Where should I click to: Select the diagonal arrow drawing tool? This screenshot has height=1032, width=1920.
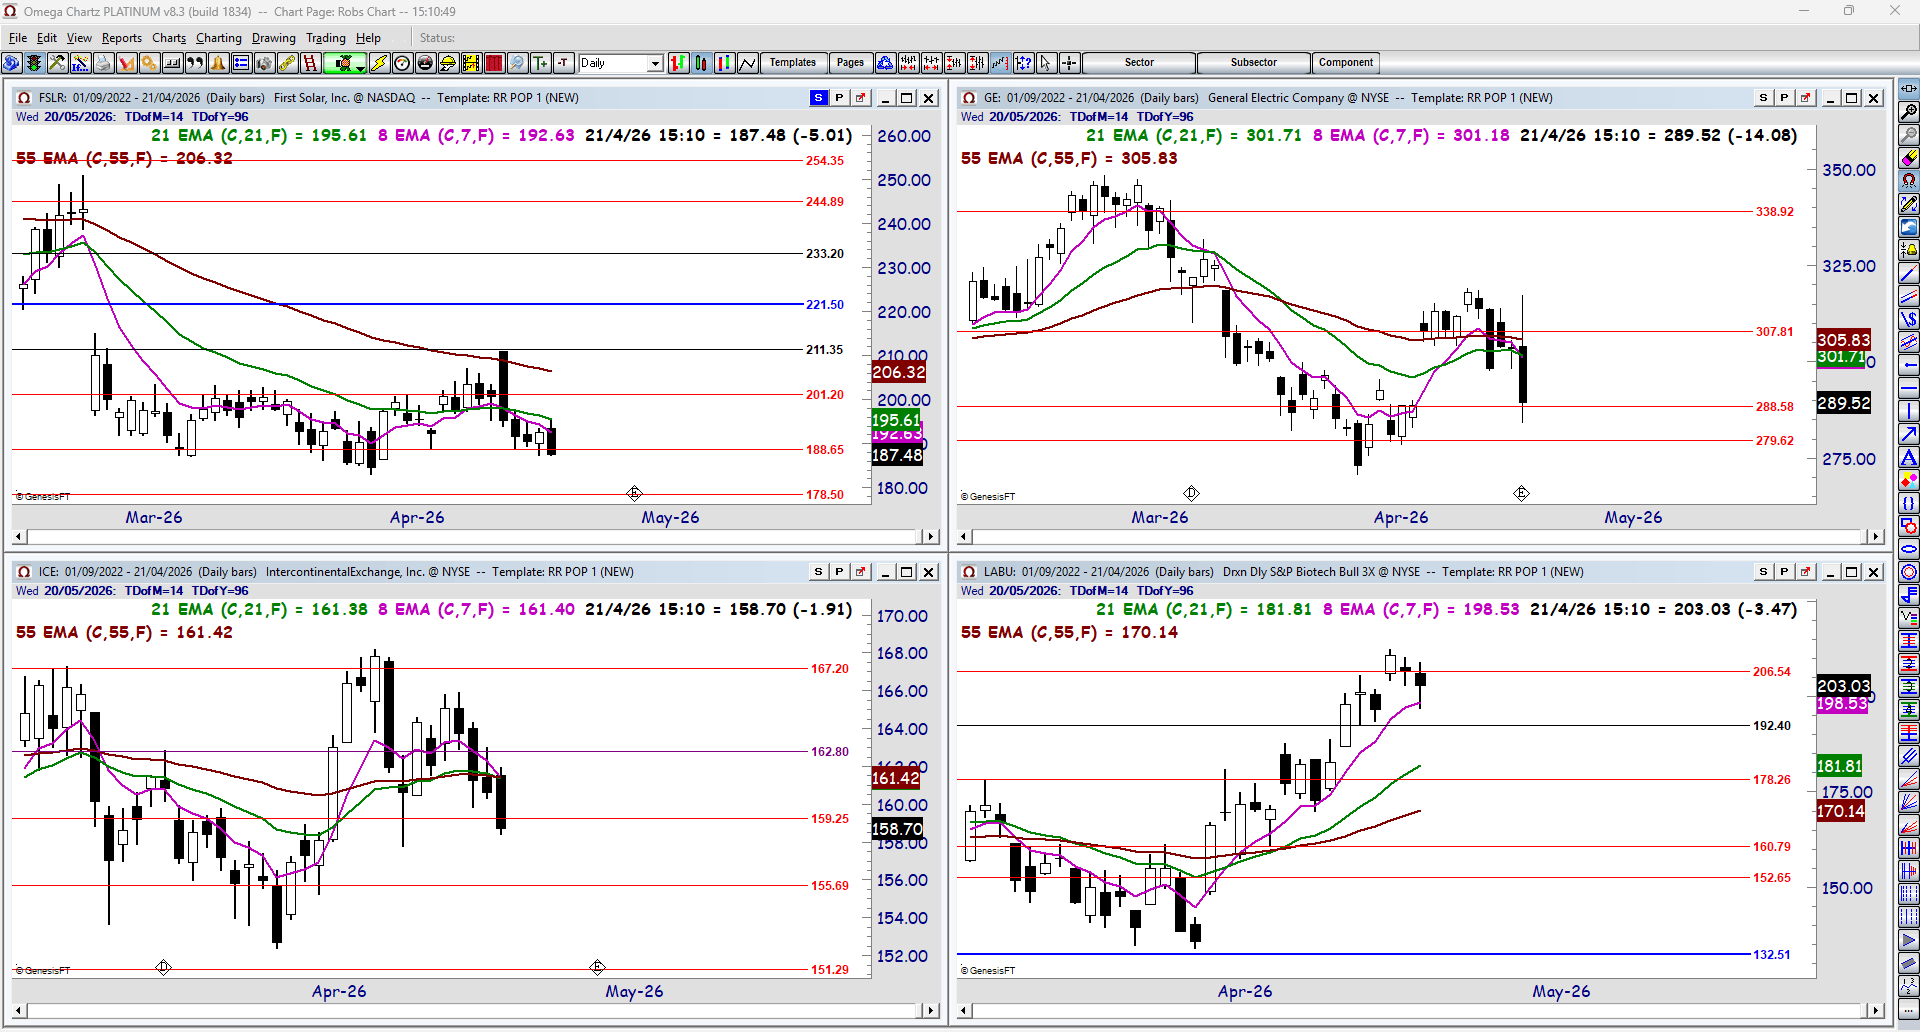[1909, 434]
